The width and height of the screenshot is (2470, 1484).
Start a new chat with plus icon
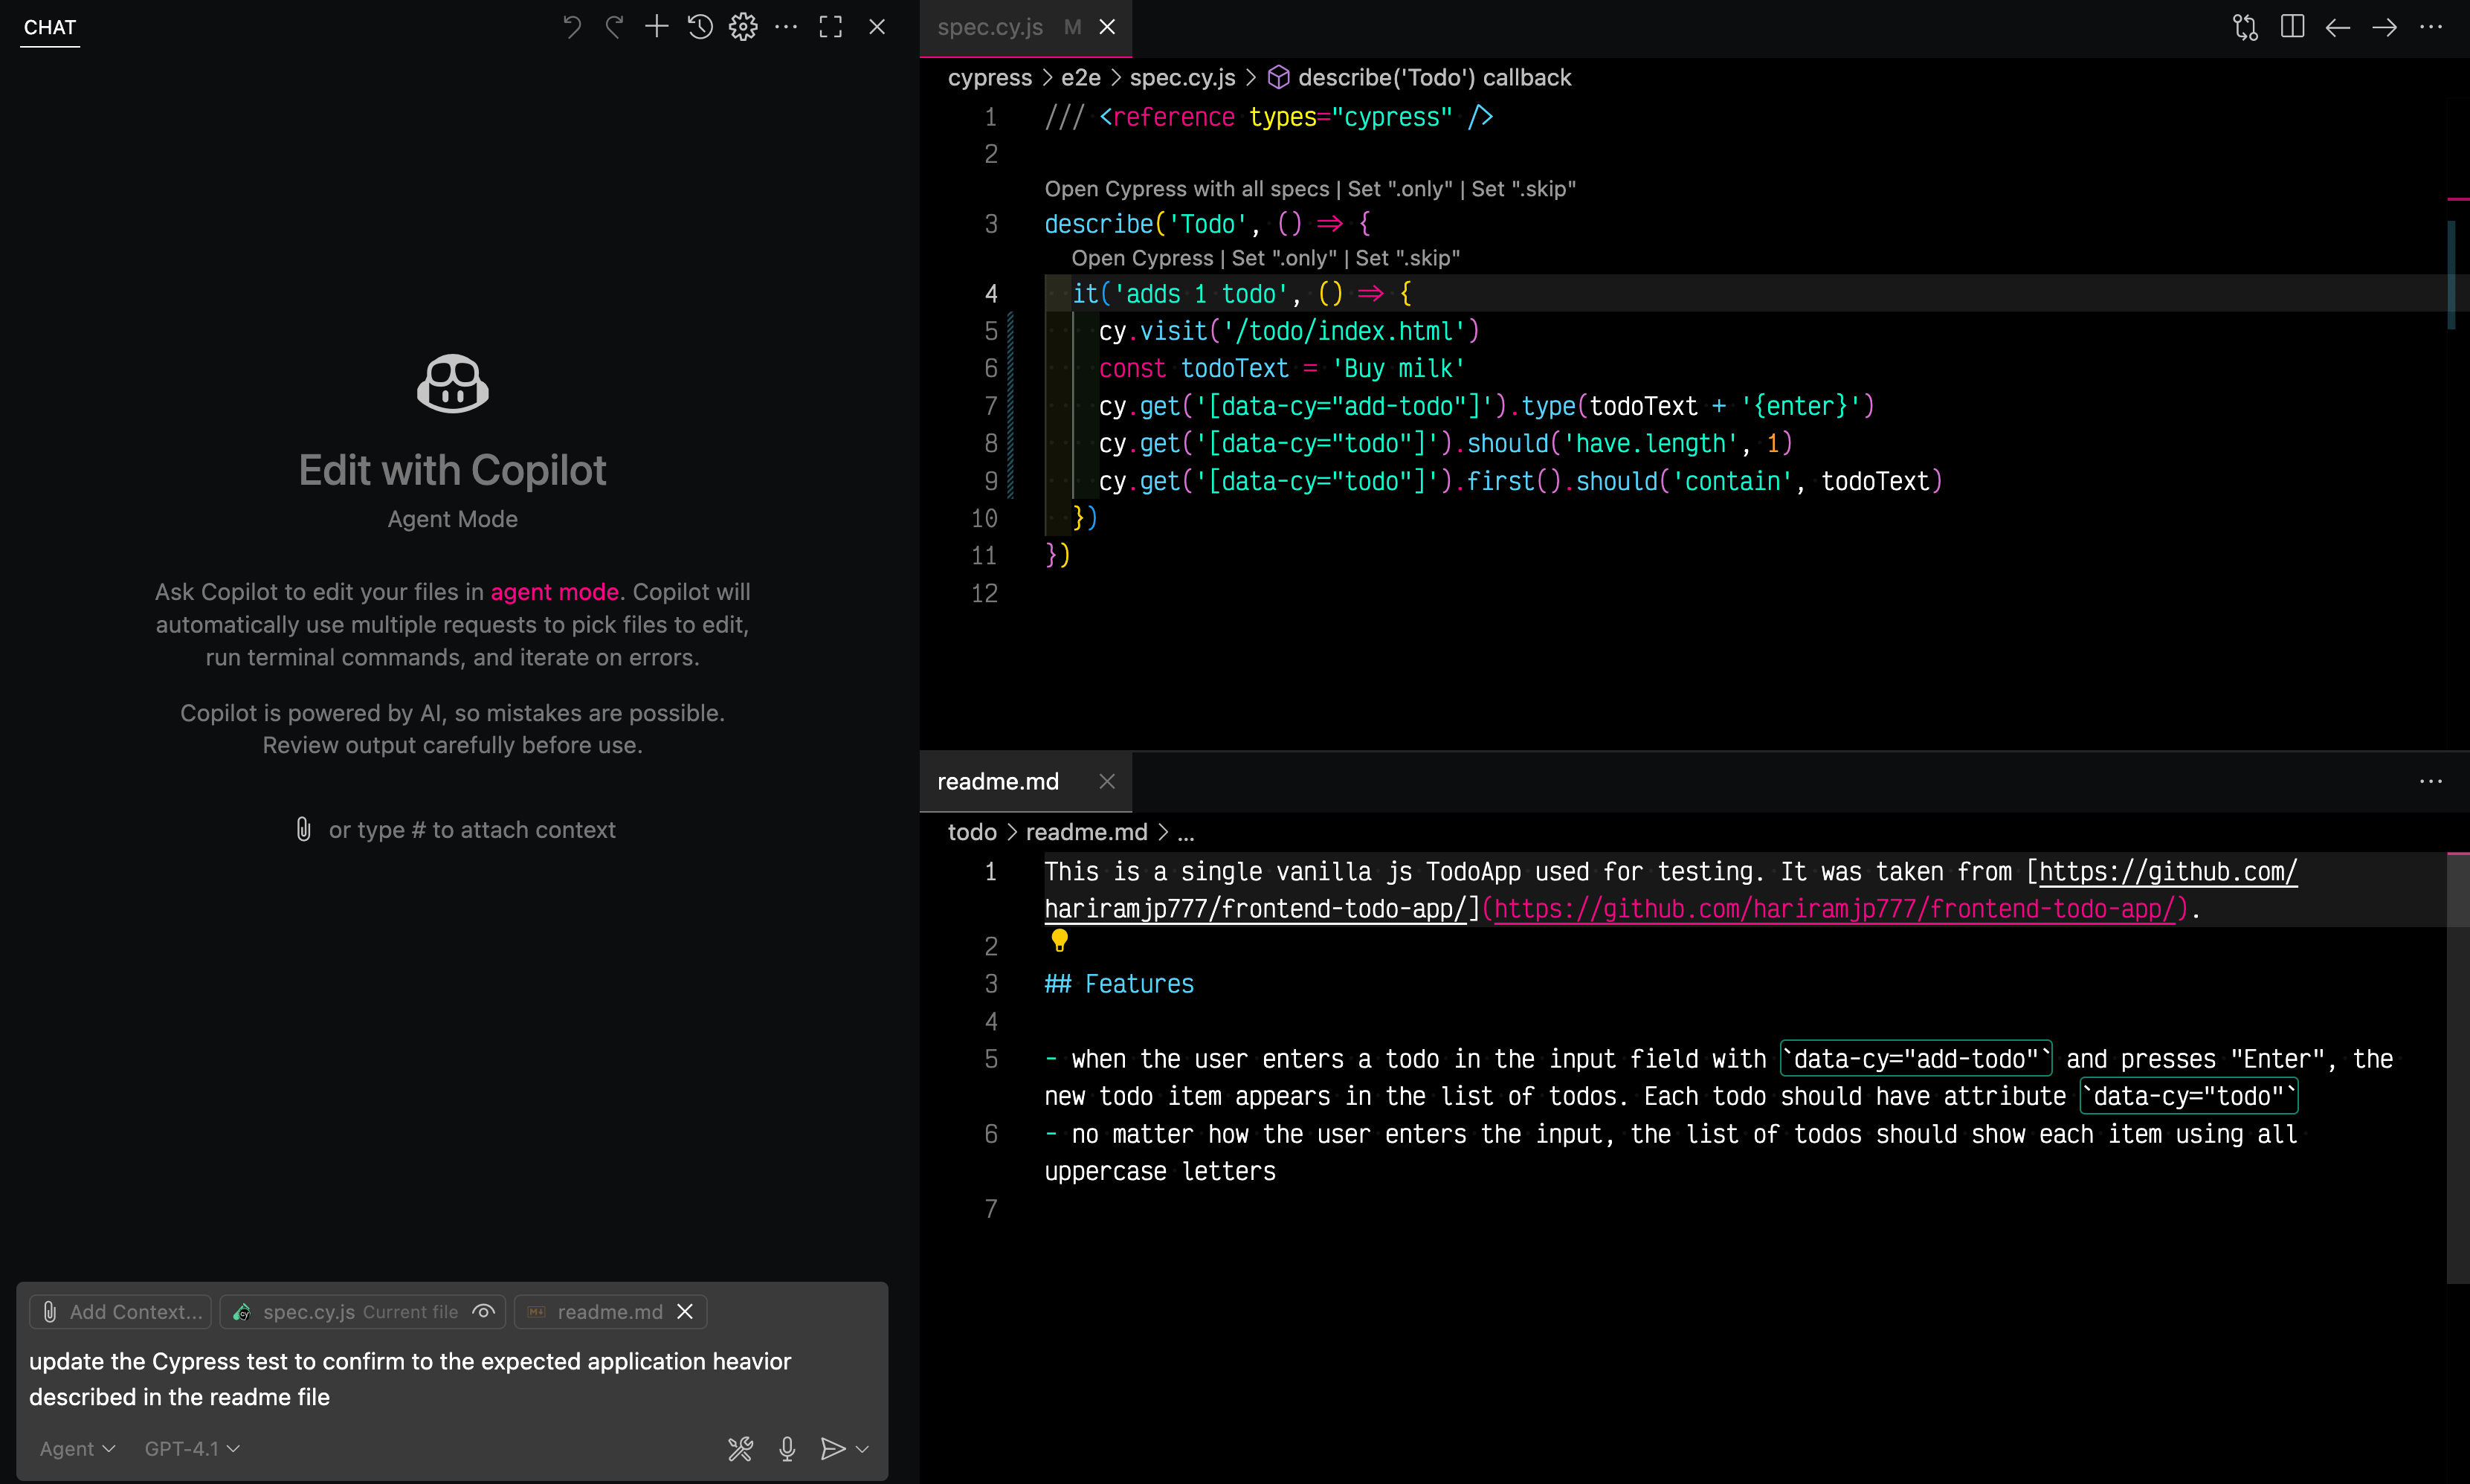pyautogui.click(x=657, y=27)
